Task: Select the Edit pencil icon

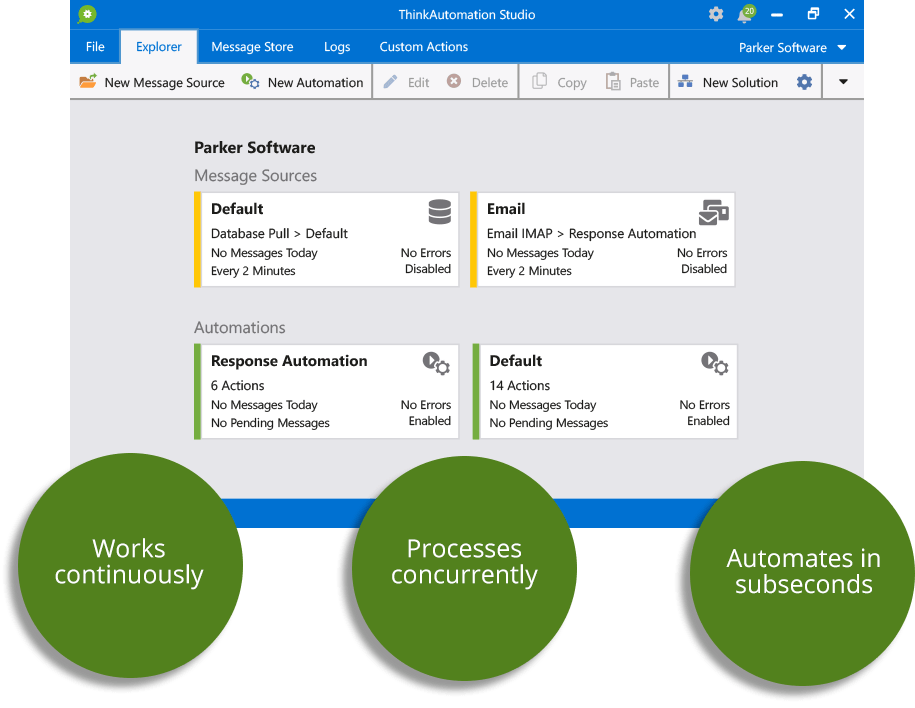Action: point(404,82)
